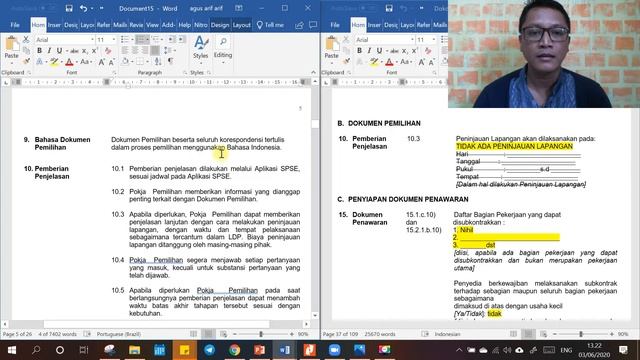Click Decrease Indent icon in left window
Screen dimensions: 640x360
tap(171, 40)
